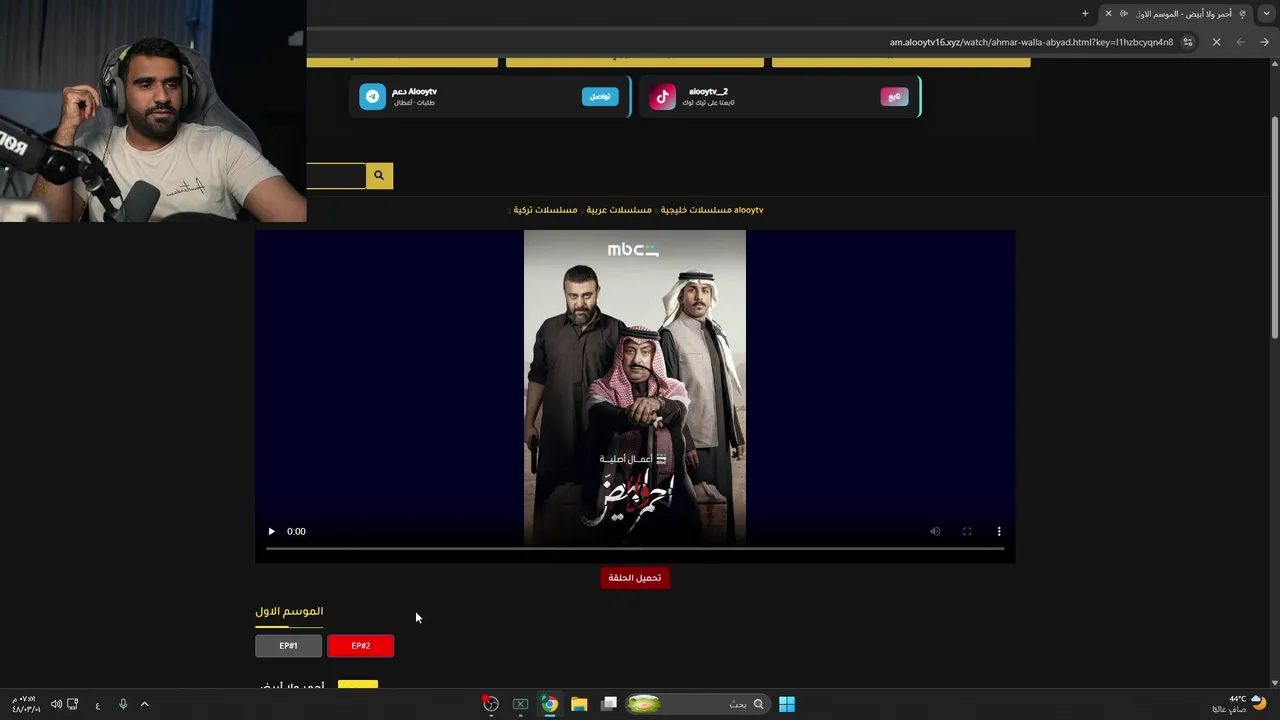Click the taskbar search box

coord(697,704)
